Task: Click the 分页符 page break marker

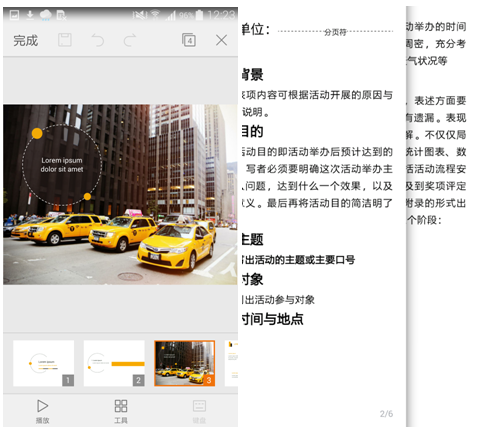Action: [x=335, y=32]
